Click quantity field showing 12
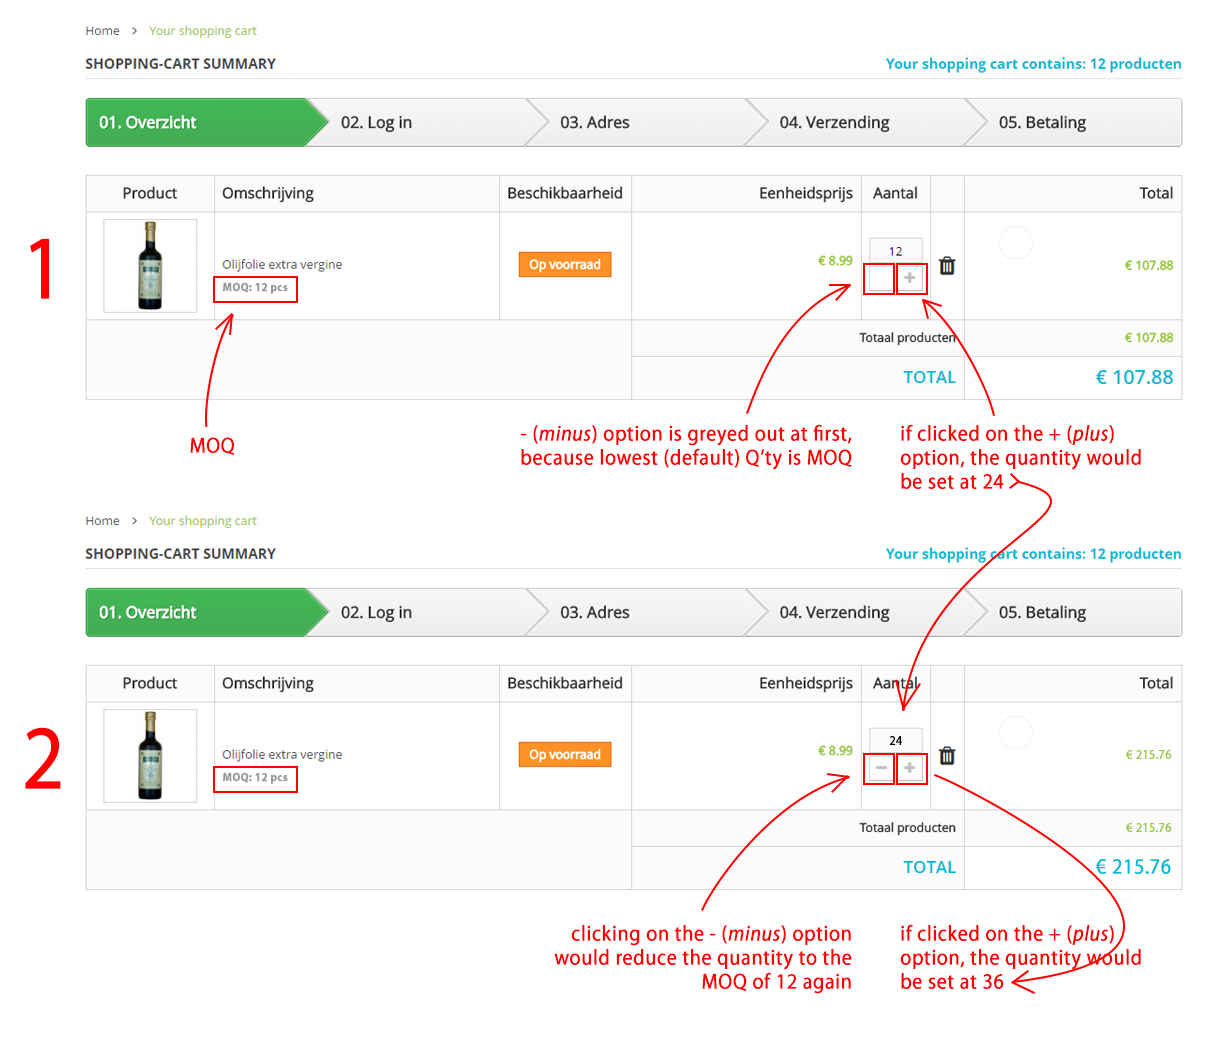Image resolution: width=1213 pixels, height=1042 pixels. [x=895, y=251]
